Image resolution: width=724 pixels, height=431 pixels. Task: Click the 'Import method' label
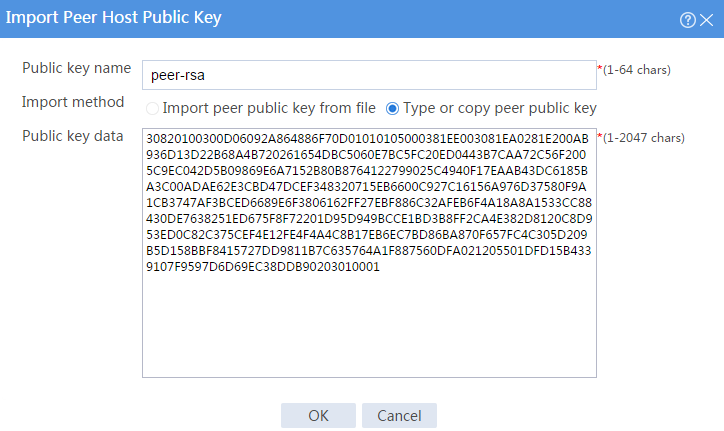click(x=73, y=102)
